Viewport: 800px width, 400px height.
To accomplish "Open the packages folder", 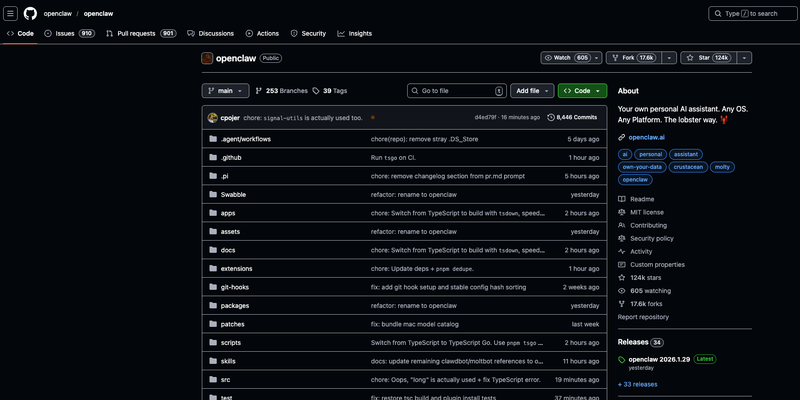I will tap(235, 306).
